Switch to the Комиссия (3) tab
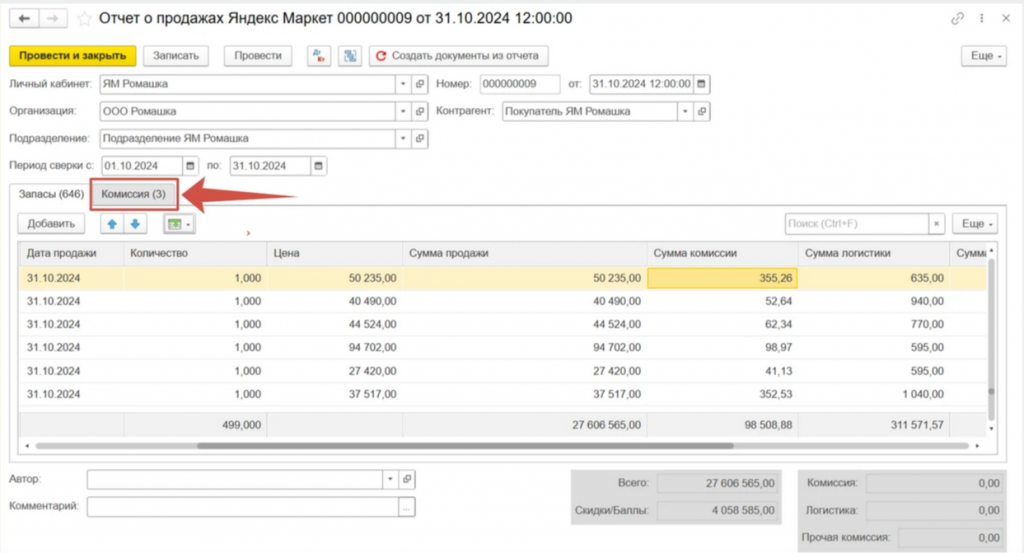1024x553 pixels. point(134,193)
